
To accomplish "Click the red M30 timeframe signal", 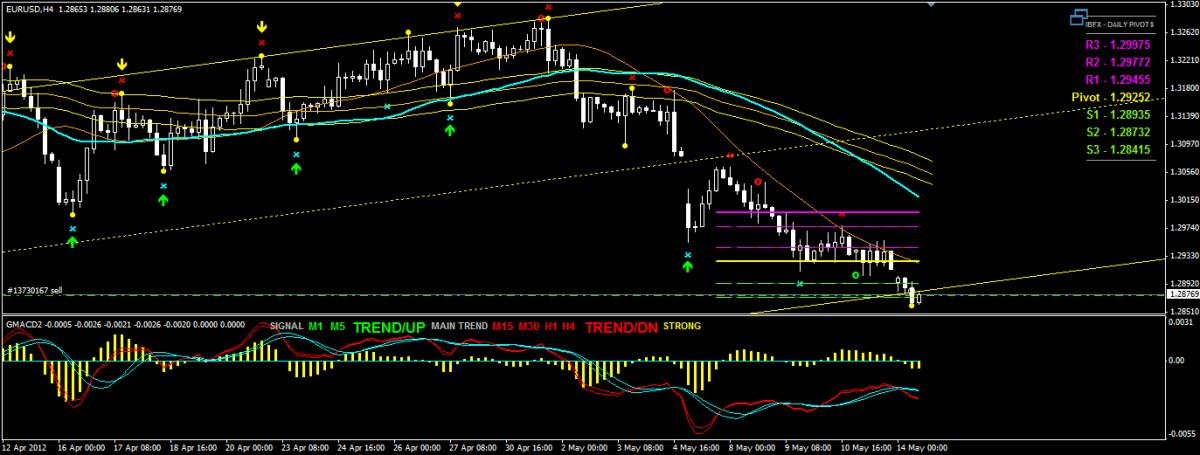I will pos(528,326).
